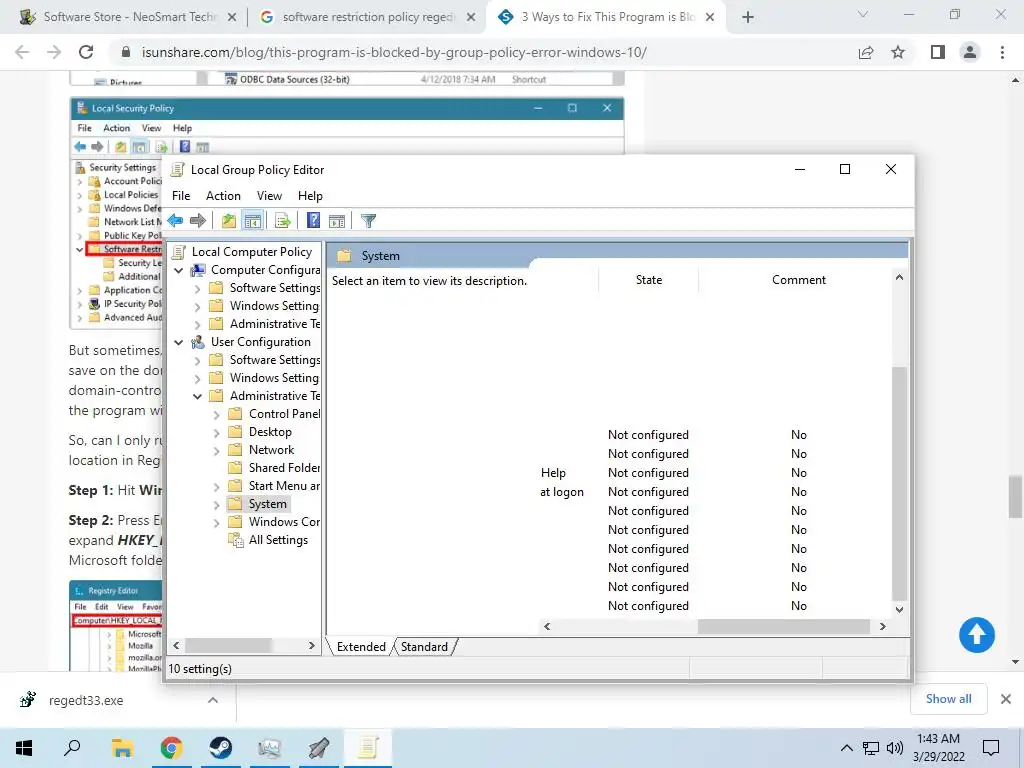
Task: Click the browser address bar URL
Action: (x=394, y=52)
